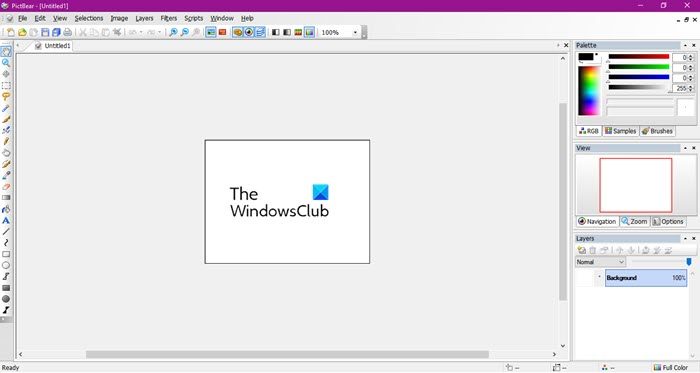Image resolution: width=700 pixels, height=373 pixels.
Task: Open the Help menu
Action: click(x=247, y=18)
